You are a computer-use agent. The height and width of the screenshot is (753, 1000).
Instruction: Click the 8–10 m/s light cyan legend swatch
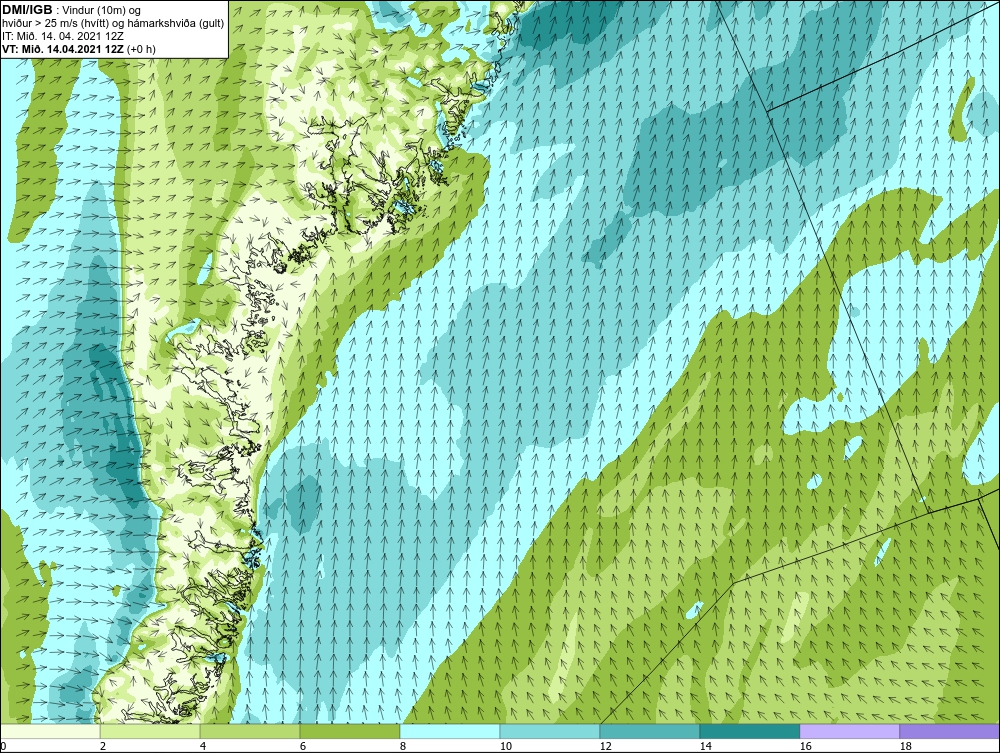450,731
